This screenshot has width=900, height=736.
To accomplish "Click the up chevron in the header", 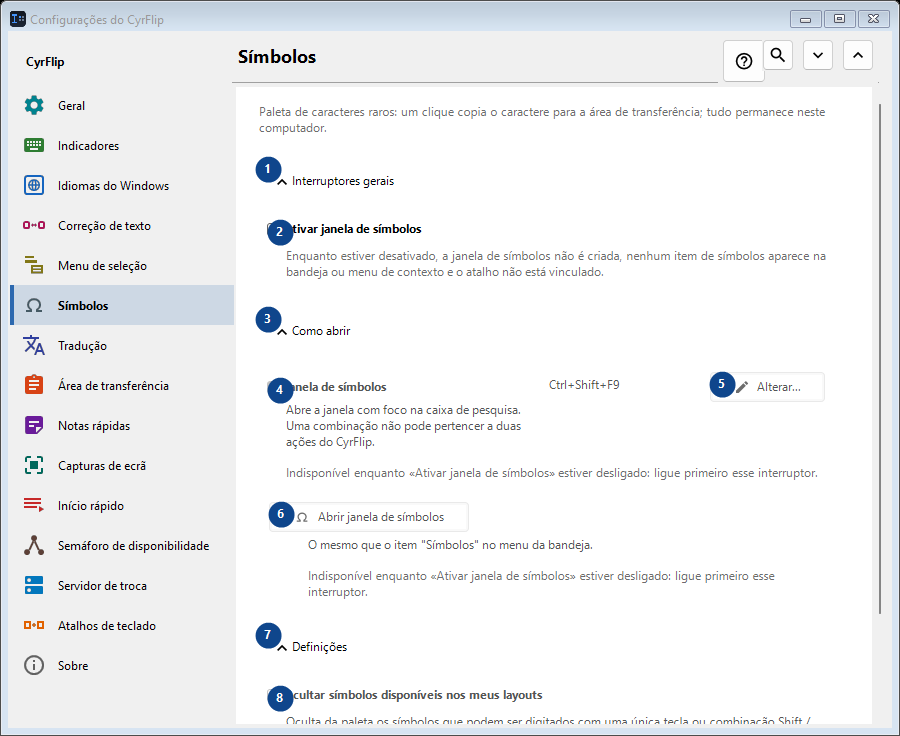I will (858, 55).
